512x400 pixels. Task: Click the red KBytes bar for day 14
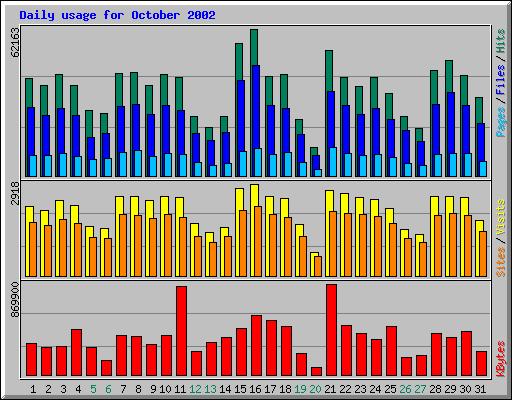(226, 356)
